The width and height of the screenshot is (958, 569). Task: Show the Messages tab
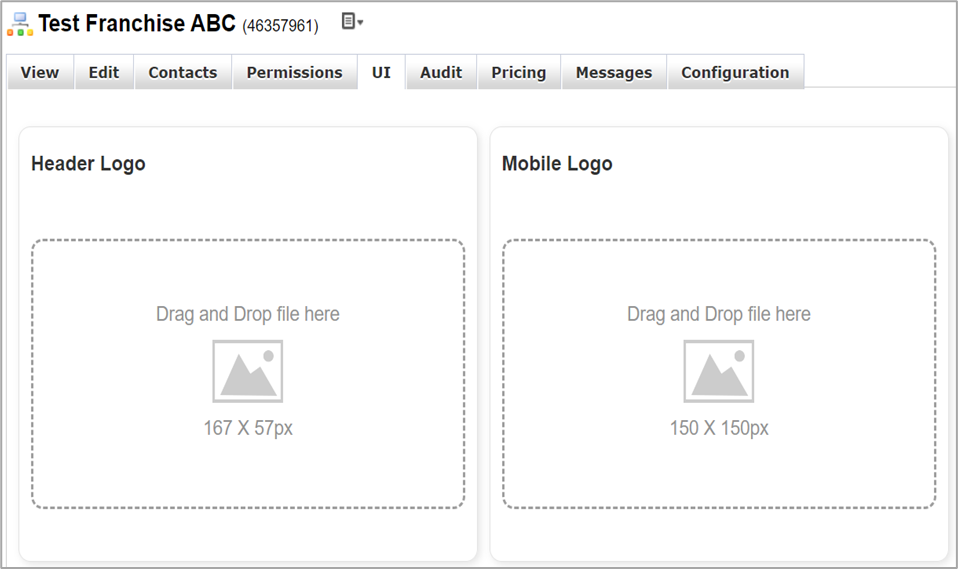613,72
